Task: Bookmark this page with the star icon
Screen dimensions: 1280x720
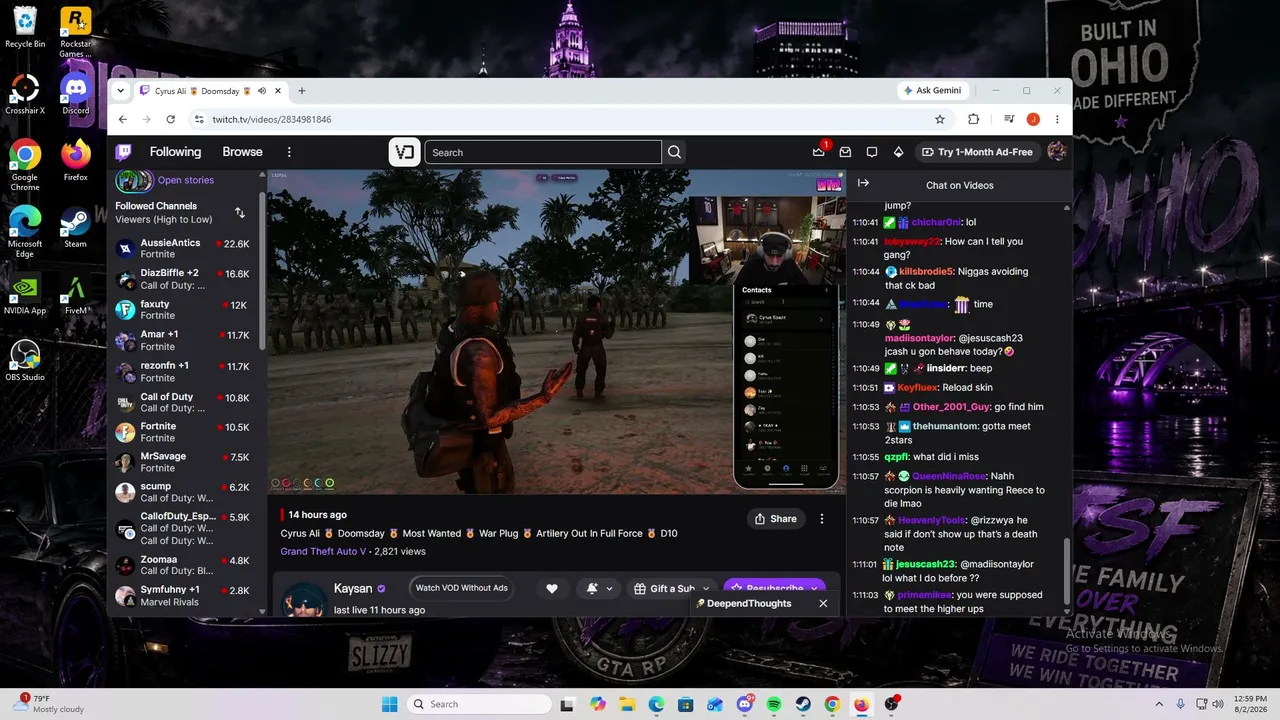Action: coord(940,119)
